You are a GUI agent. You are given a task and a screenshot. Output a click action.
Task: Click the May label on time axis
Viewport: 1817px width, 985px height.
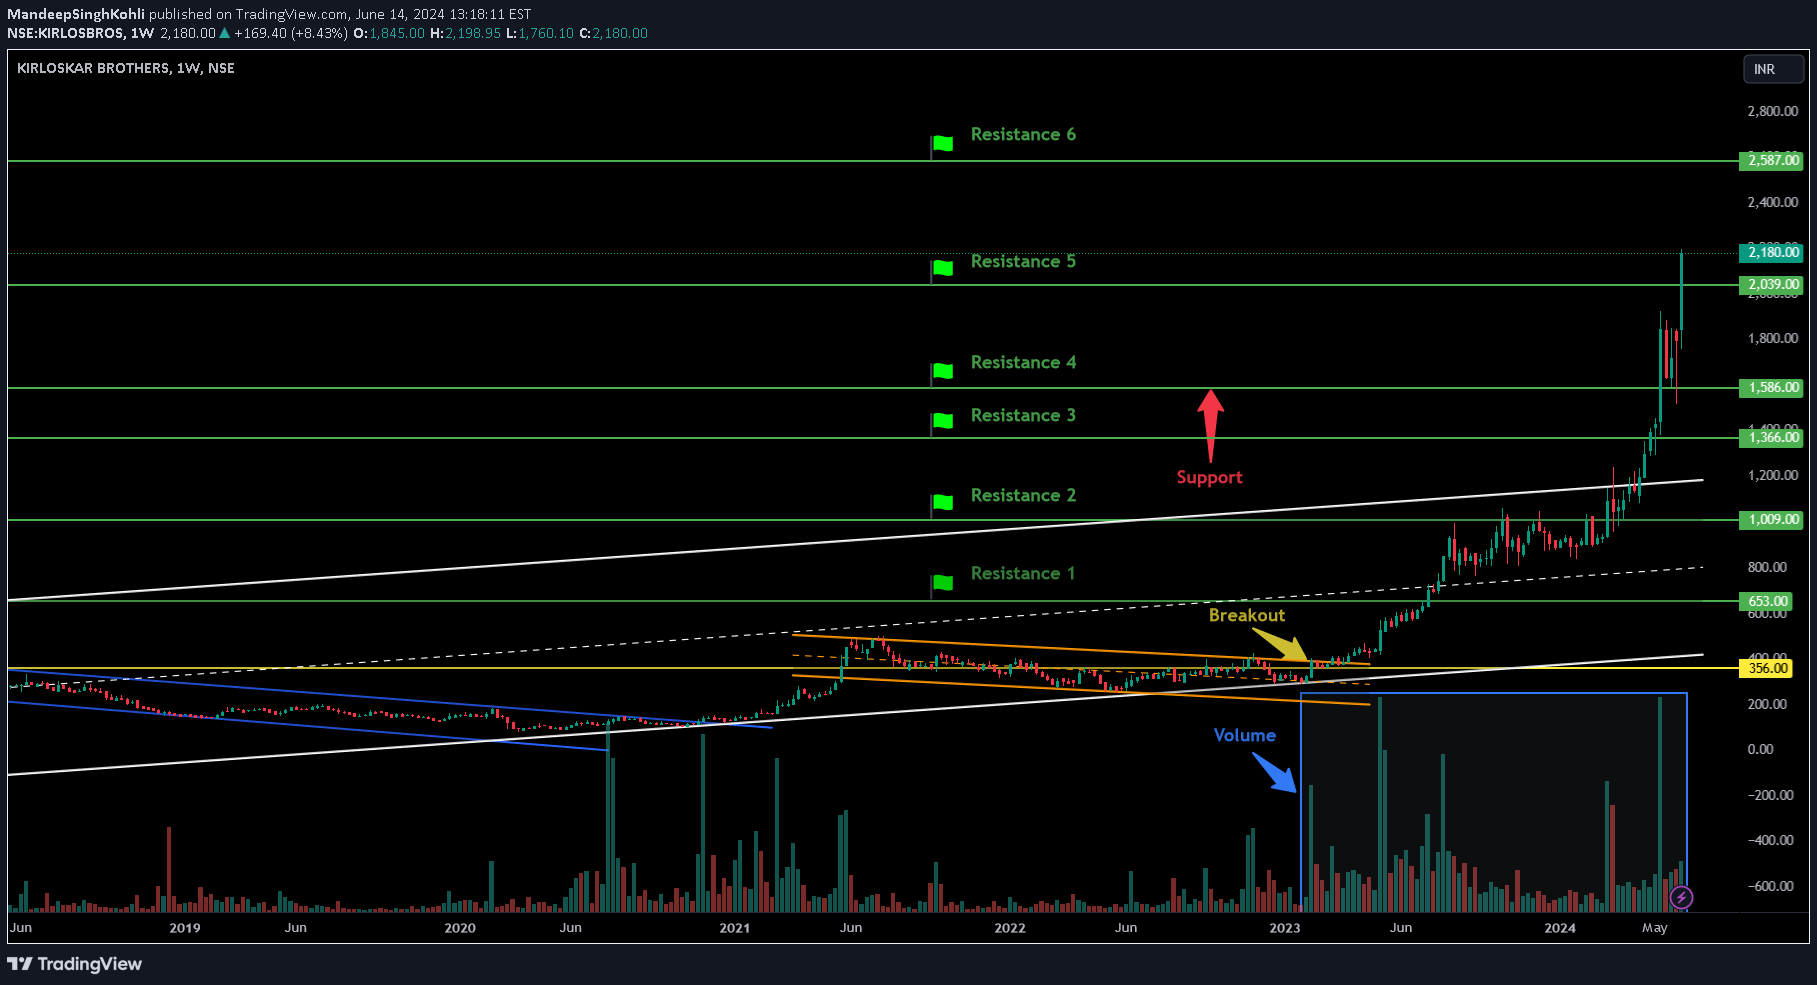[x=1655, y=928]
